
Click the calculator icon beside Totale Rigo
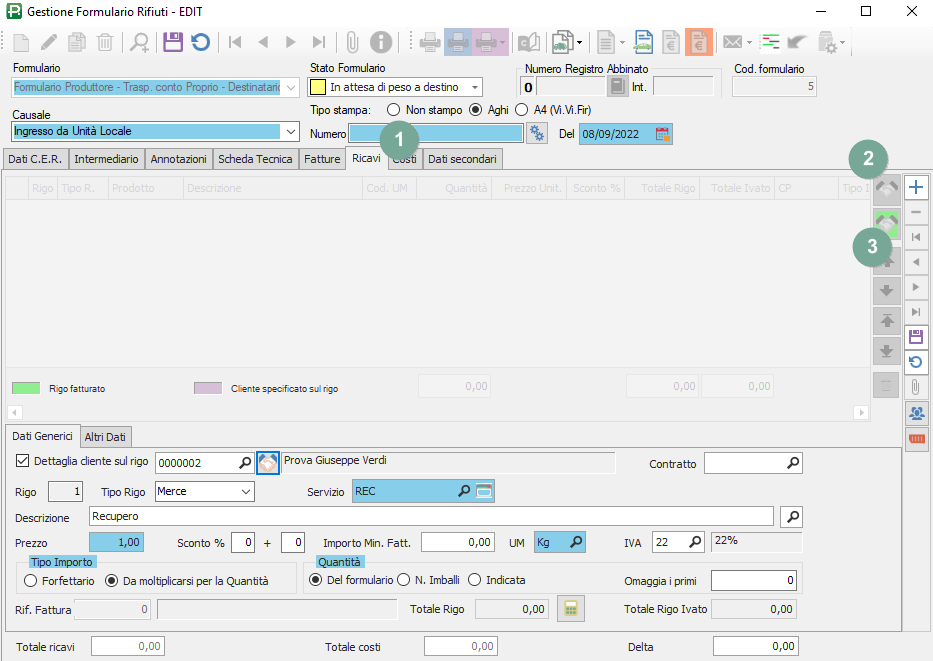pyautogui.click(x=570, y=608)
